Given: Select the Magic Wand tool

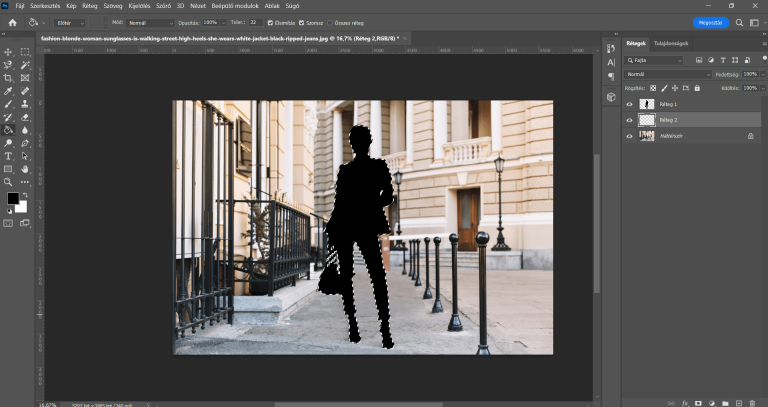Looking at the screenshot, I should pos(25,65).
